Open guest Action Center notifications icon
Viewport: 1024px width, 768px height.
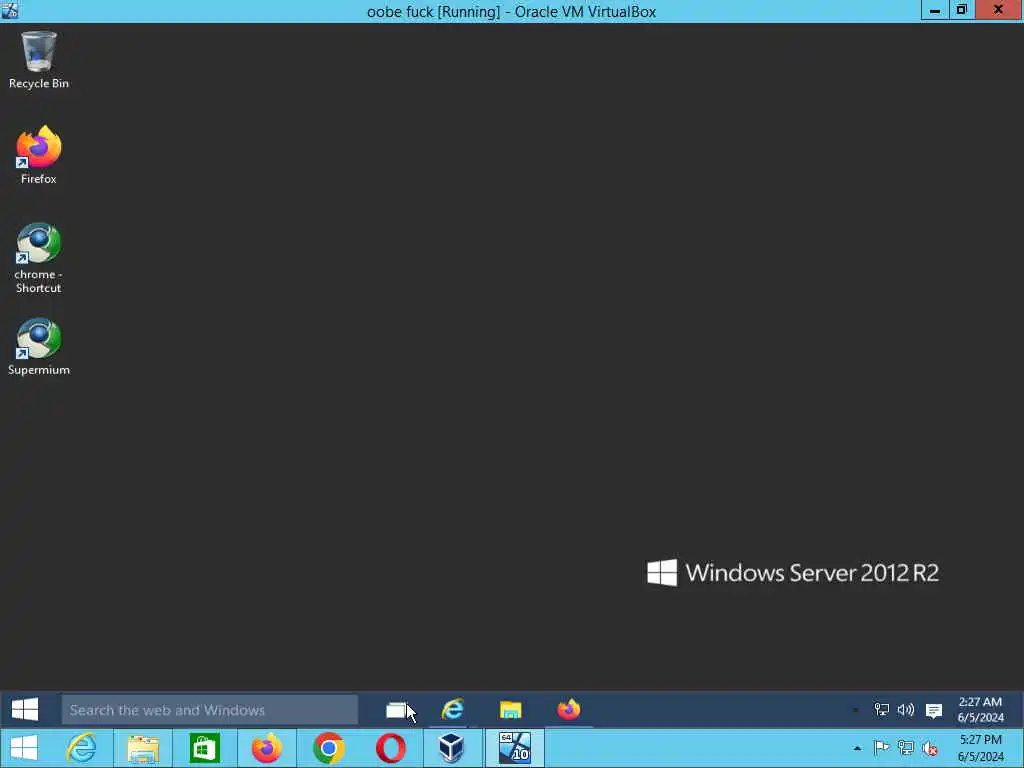pos(934,710)
